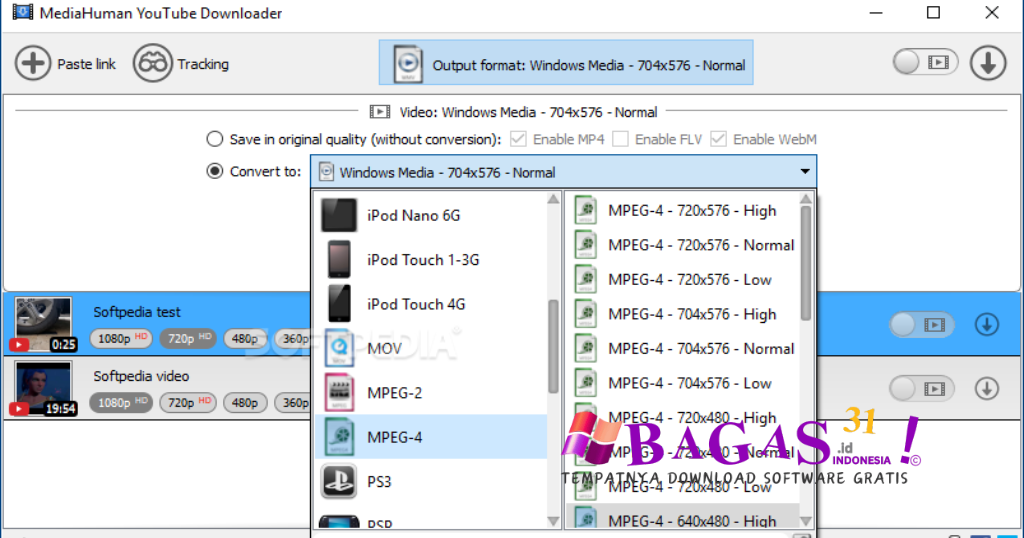Click the MPEG-2 clapperboard file icon
1024x538 pixels.
coord(339,392)
